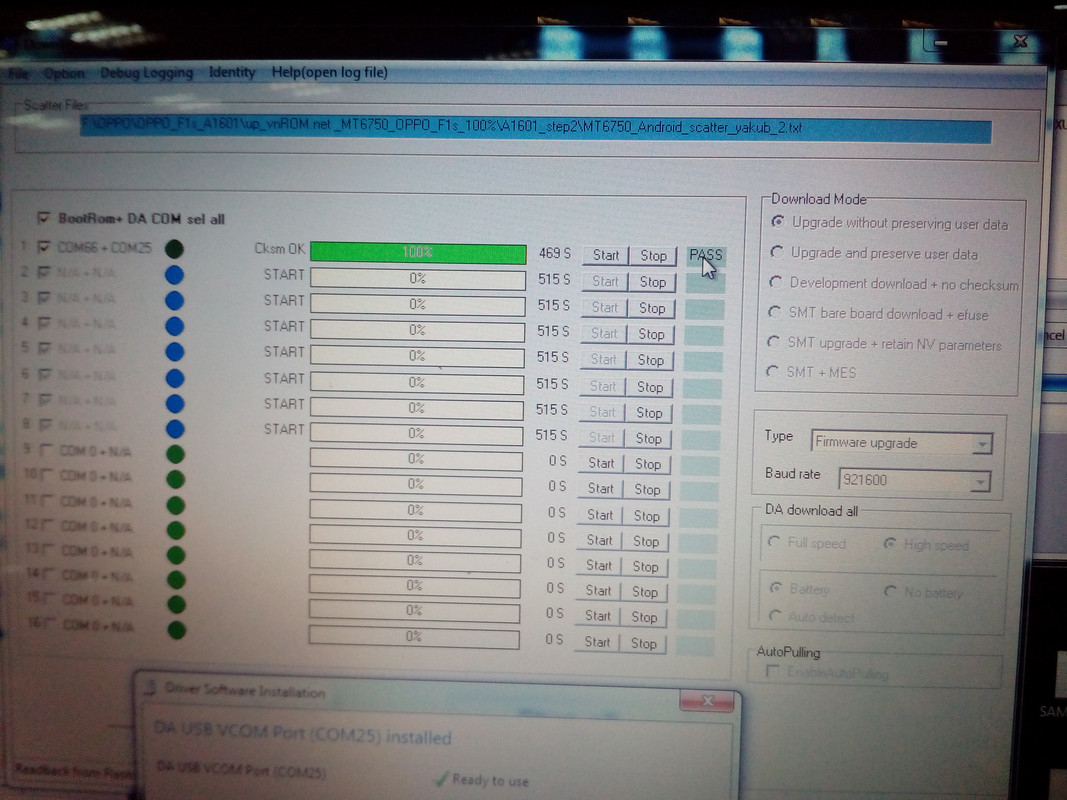Click the blue status dot in row 2
The height and width of the screenshot is (800, 1067).
pos(174,275)
